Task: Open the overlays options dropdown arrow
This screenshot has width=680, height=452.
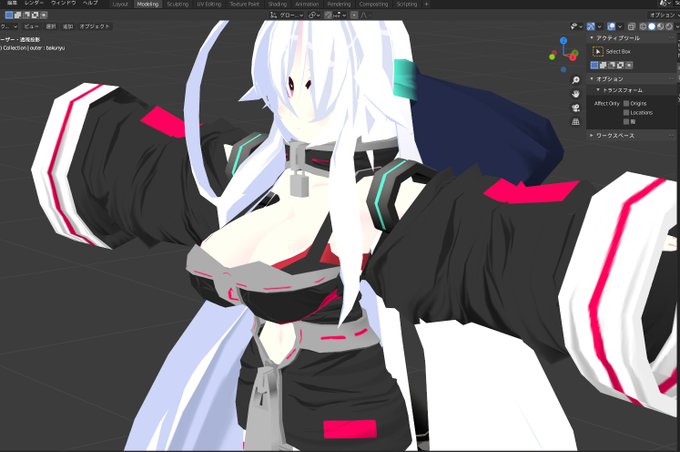Action: 620,26
